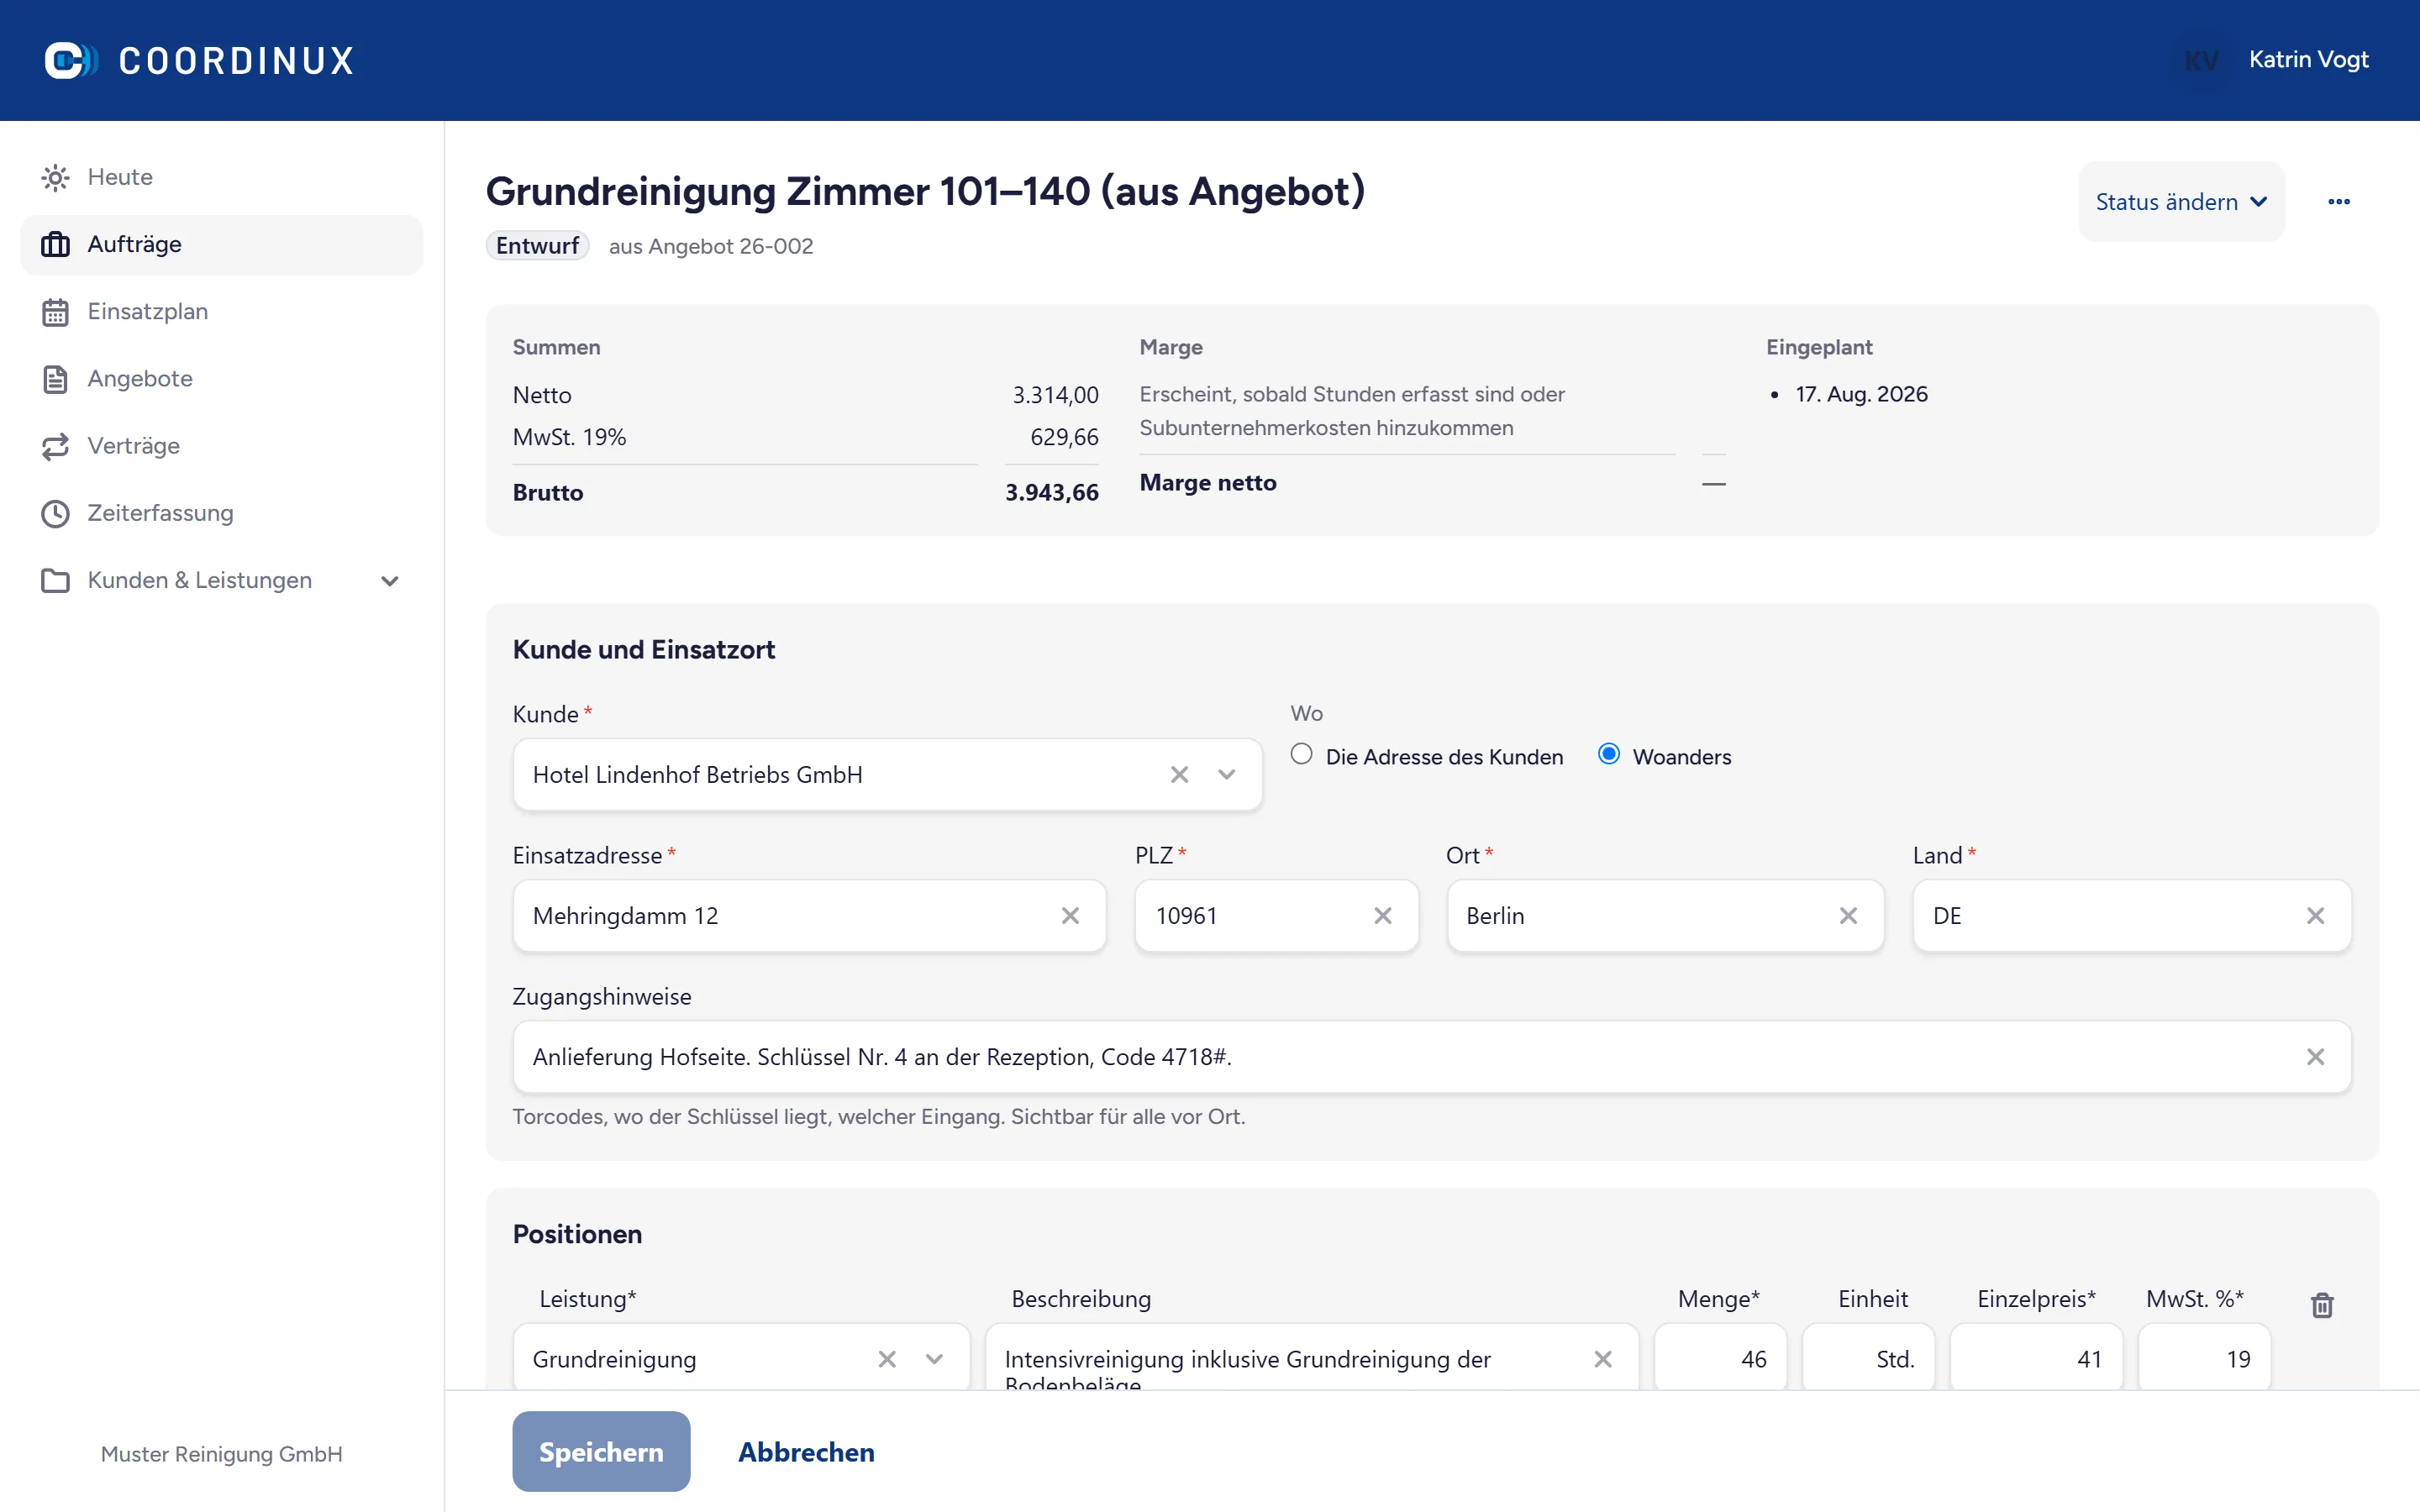The width and height of the screenshot is (2420, 1512).
Task: Select 'Die Adresse des Kunden' radio option
Action: pos(1301,755)
